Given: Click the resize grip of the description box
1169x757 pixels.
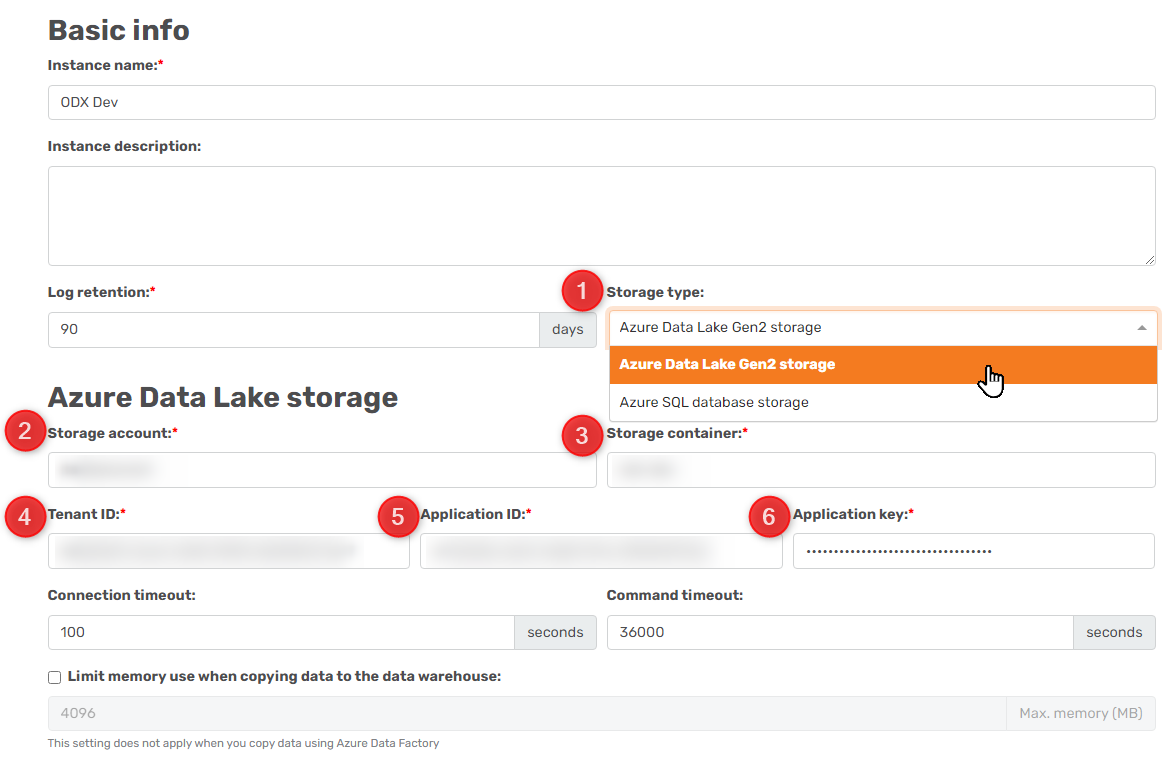Looking at the screenshot, I should (1150, 260).
